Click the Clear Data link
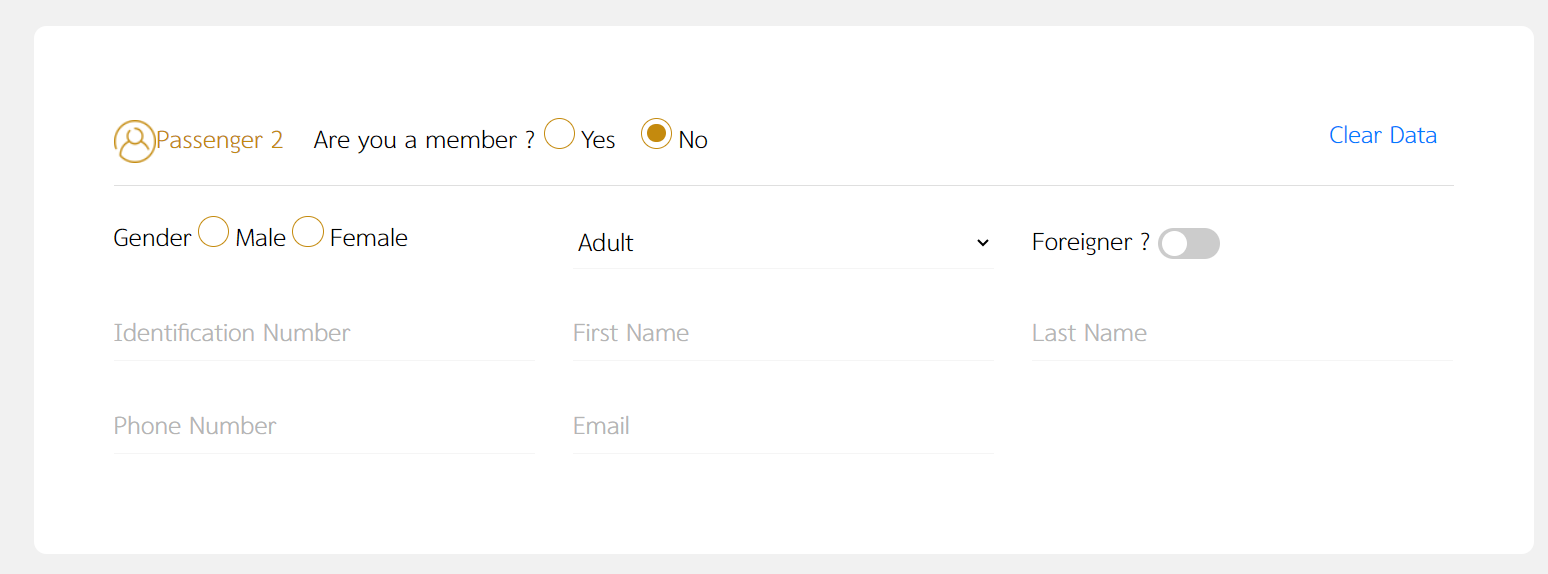 click(x=1383, y=135)
